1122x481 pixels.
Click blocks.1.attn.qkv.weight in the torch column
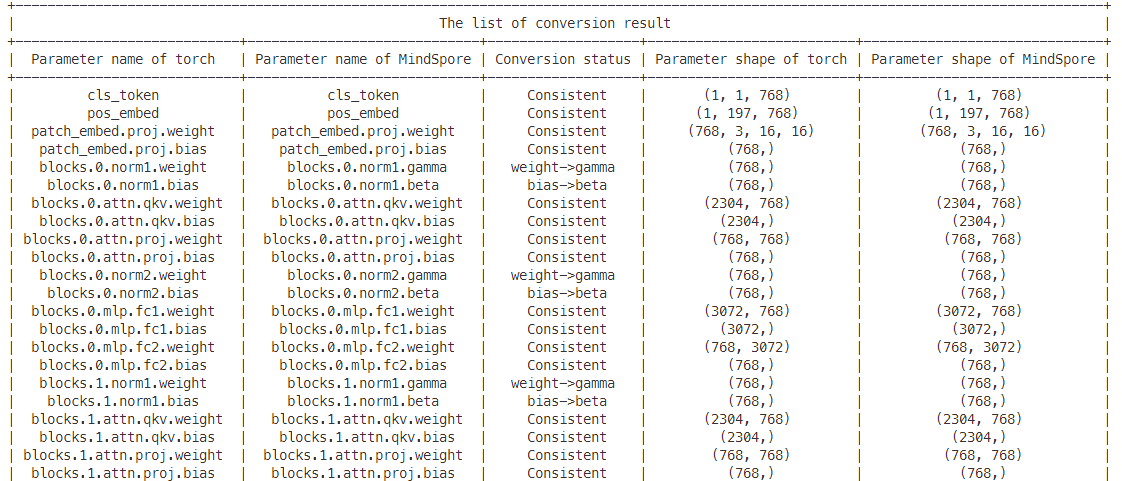[x=123, y=419]
